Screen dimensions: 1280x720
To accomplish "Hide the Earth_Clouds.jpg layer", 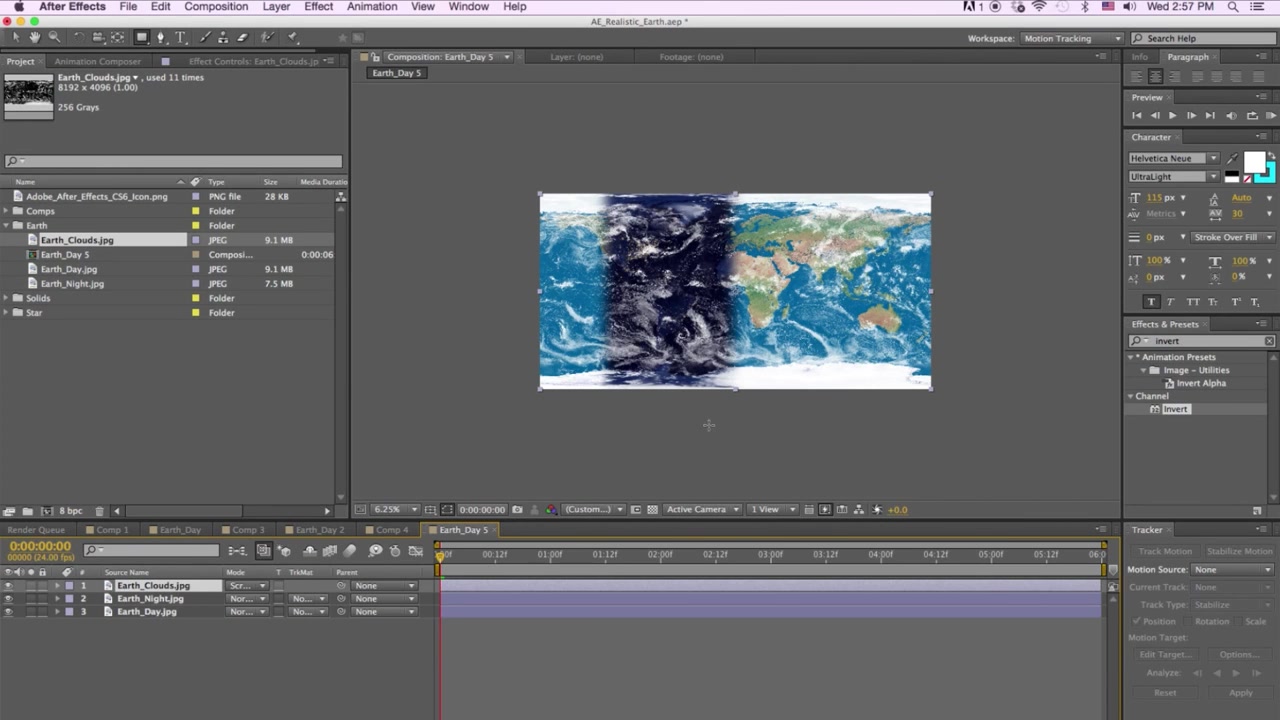I will click(8, 585).
